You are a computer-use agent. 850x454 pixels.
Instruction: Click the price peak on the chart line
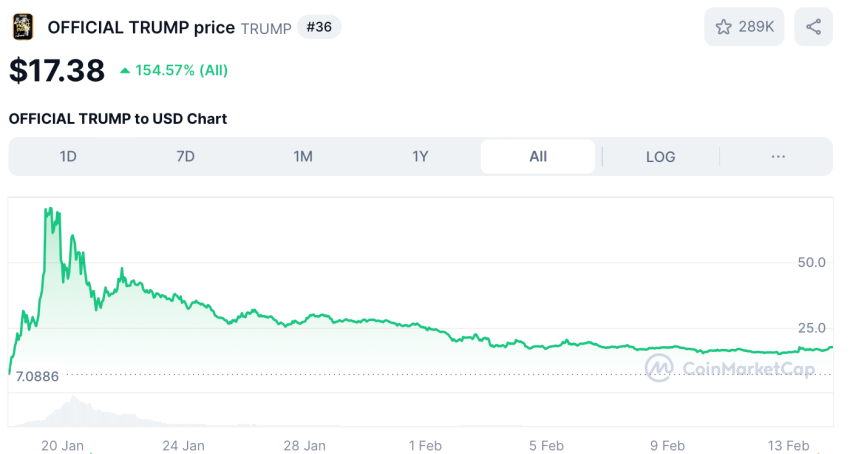coord(49,208)
